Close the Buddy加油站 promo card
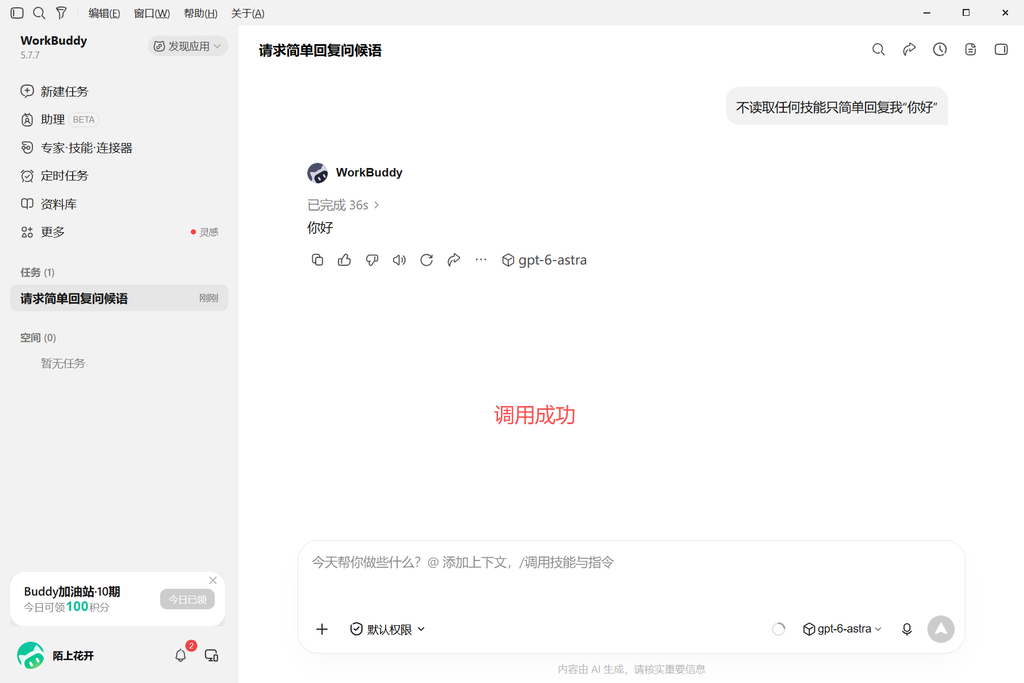This screenshot has height=683, width=1024. pyautogui.click(x=213, y=580)
